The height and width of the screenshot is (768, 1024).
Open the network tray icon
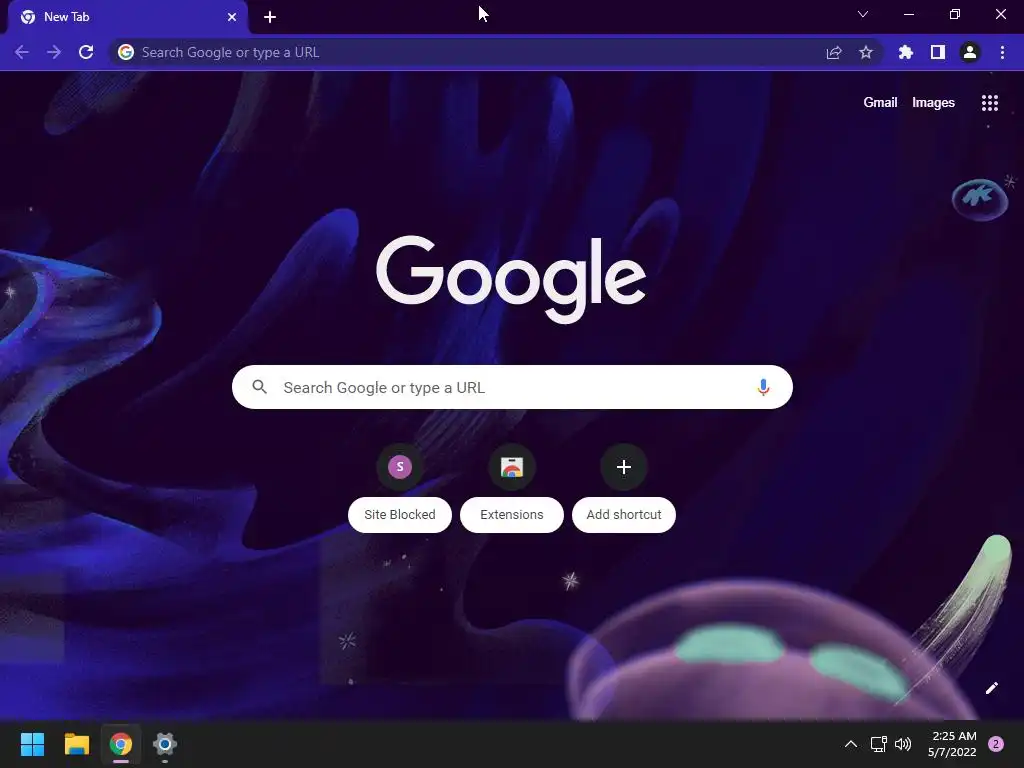coord(878,744)
